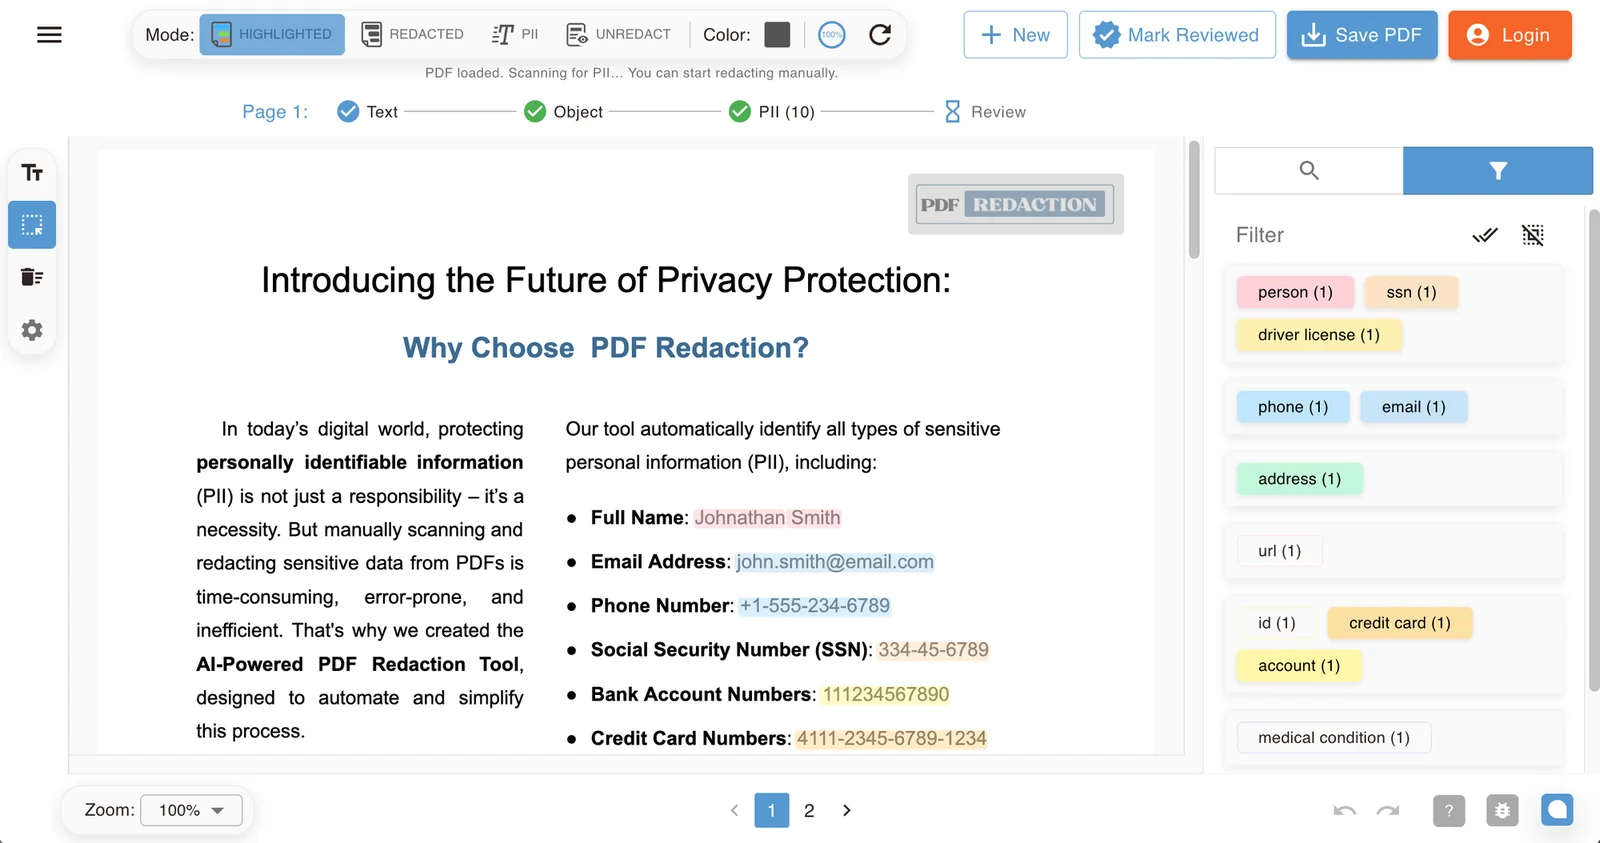Switch mode to PII
Viewport: 1600px width, 843px height.
pyautogui.click(x=515, y=35)
